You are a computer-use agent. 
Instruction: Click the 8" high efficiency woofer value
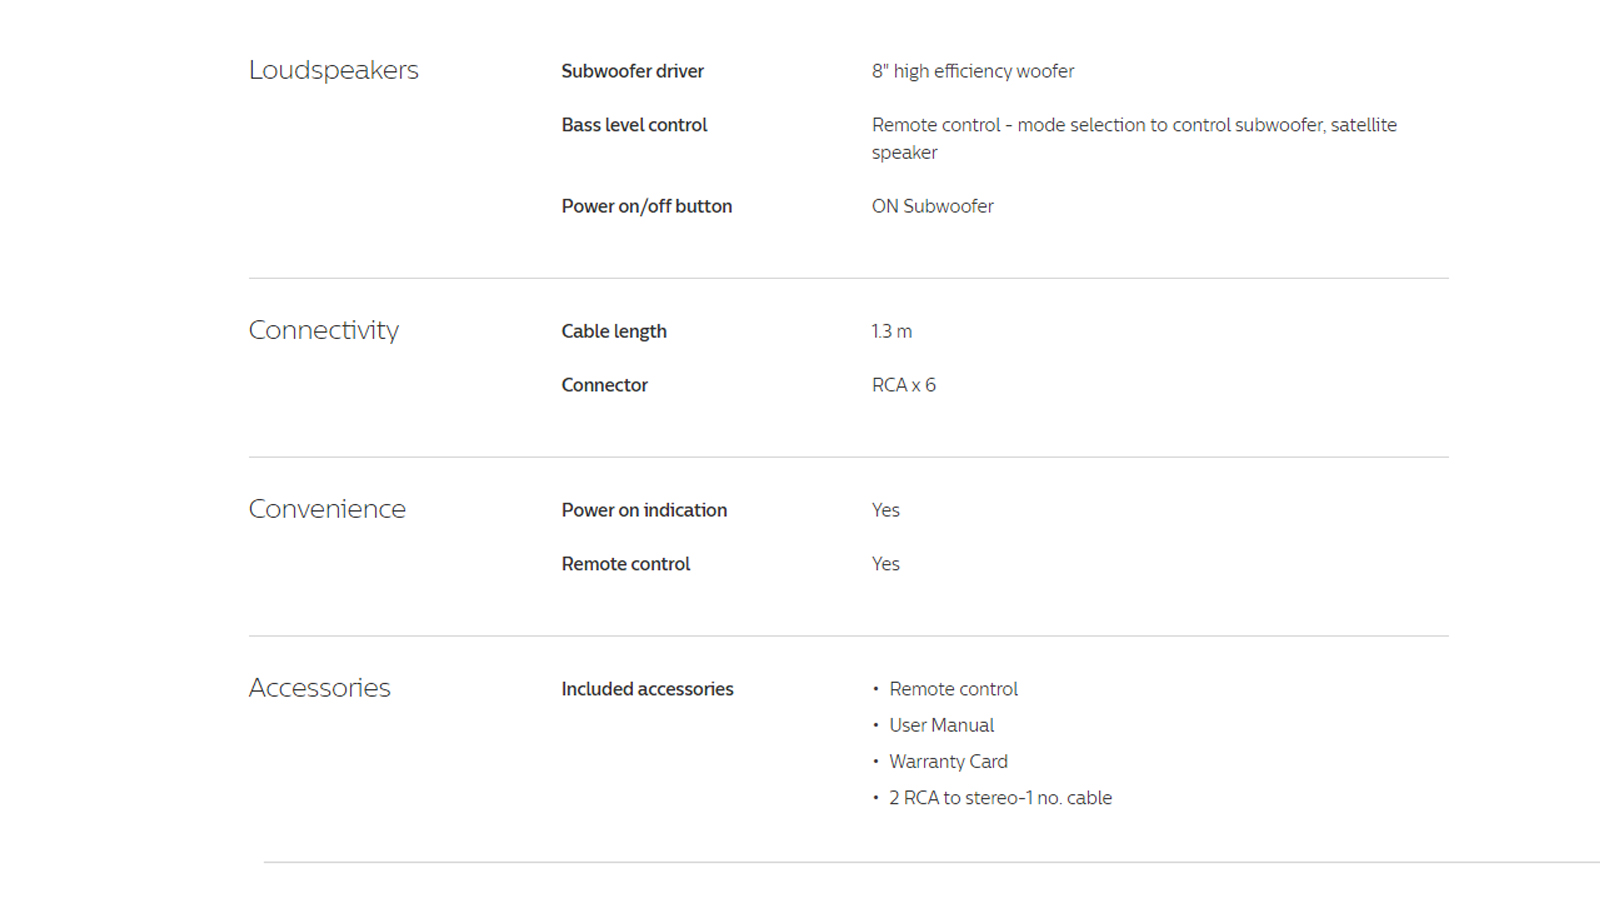[x=972, y=71]
